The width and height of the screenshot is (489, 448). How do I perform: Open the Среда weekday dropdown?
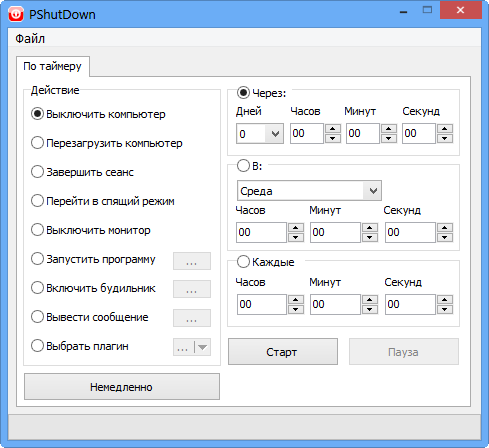coord(309,191)
